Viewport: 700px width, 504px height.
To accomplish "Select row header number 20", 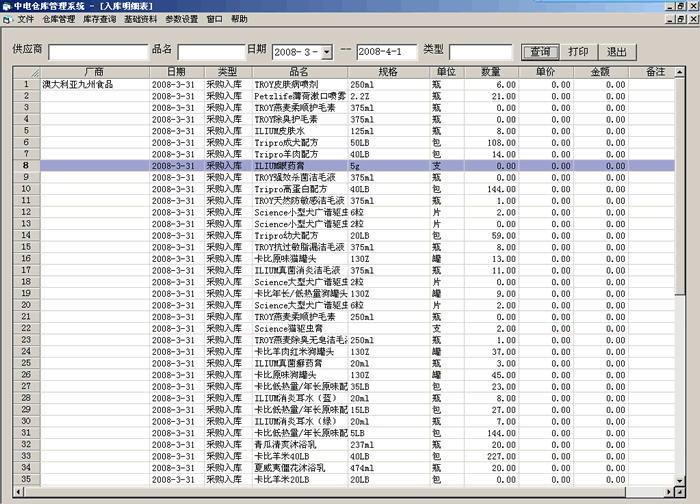I will click(26, 305).
